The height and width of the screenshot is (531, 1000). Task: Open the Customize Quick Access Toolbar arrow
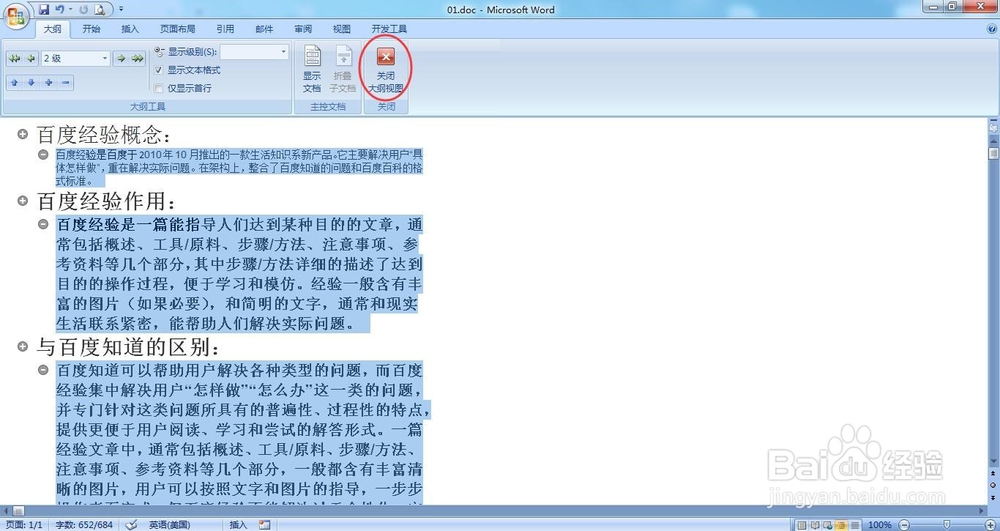click(121, 10)
